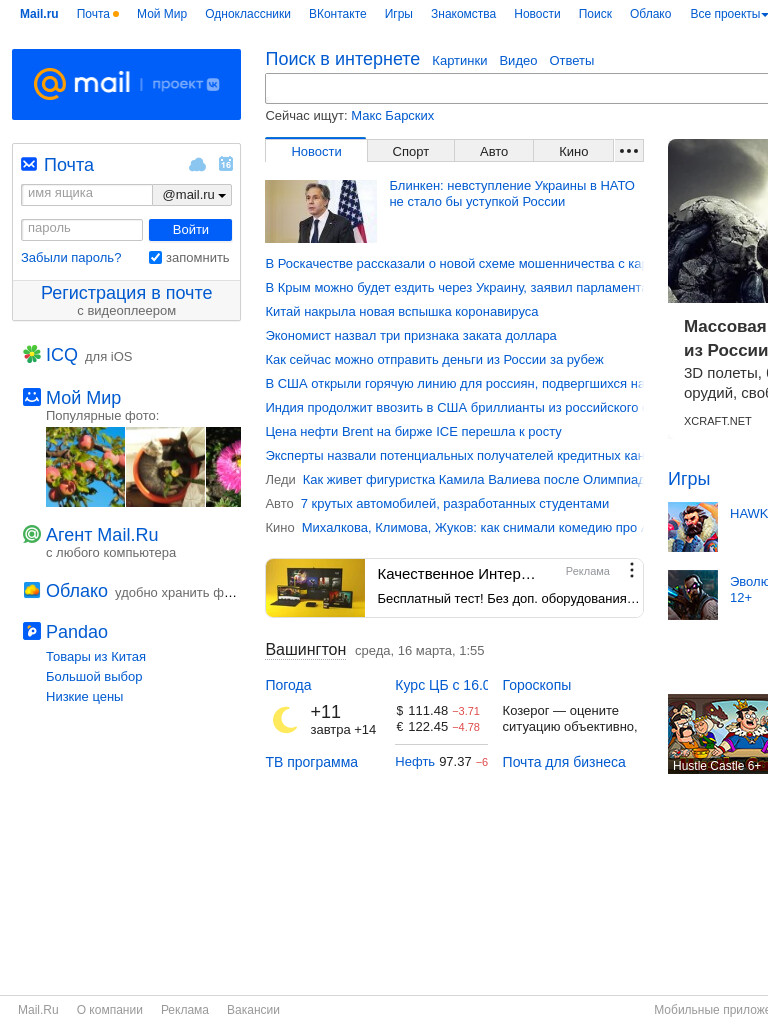The height and width of the screenshot is (1024, 768).
Task: Open the cloud icon in mail box
Action: [197, 165]
